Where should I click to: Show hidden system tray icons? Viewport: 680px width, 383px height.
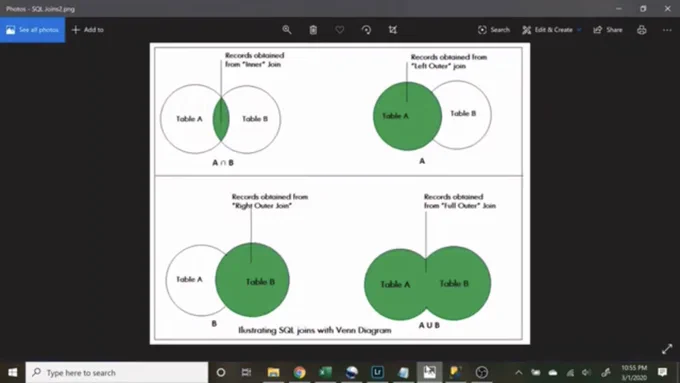(519, 372)
